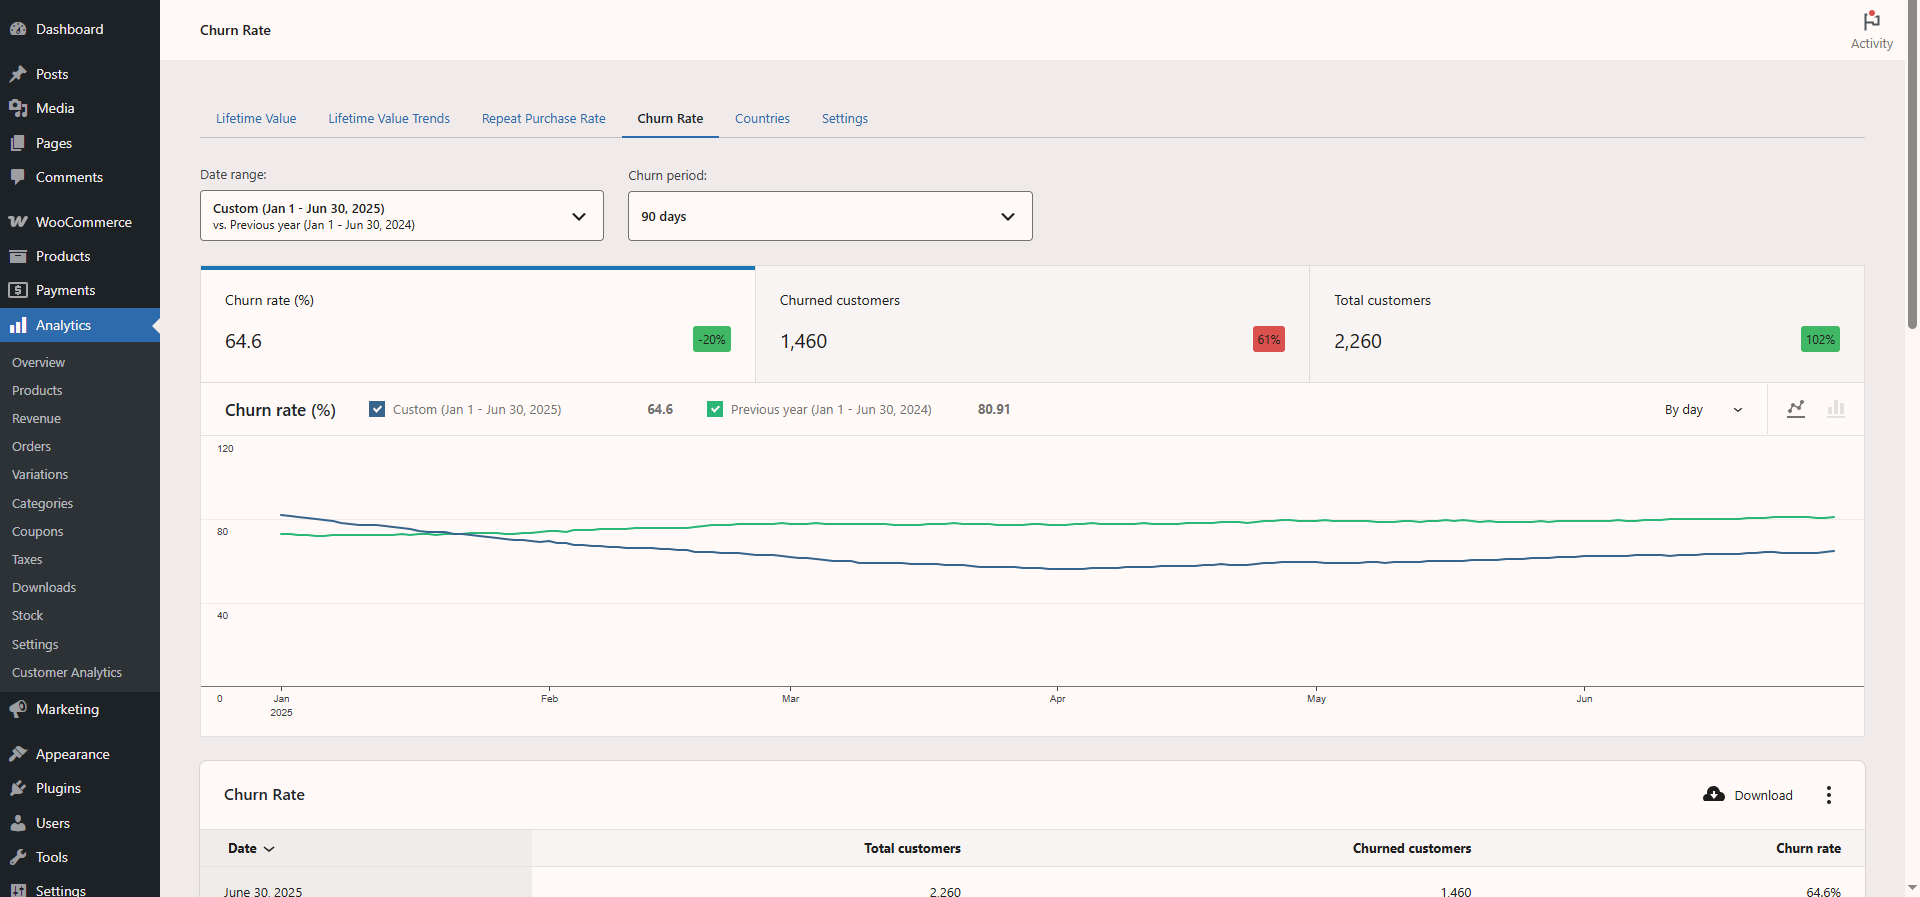Viewport: 1920px width, 897px height.
Task: Select the Churned customers summary card
Action: pos(1031,324)
